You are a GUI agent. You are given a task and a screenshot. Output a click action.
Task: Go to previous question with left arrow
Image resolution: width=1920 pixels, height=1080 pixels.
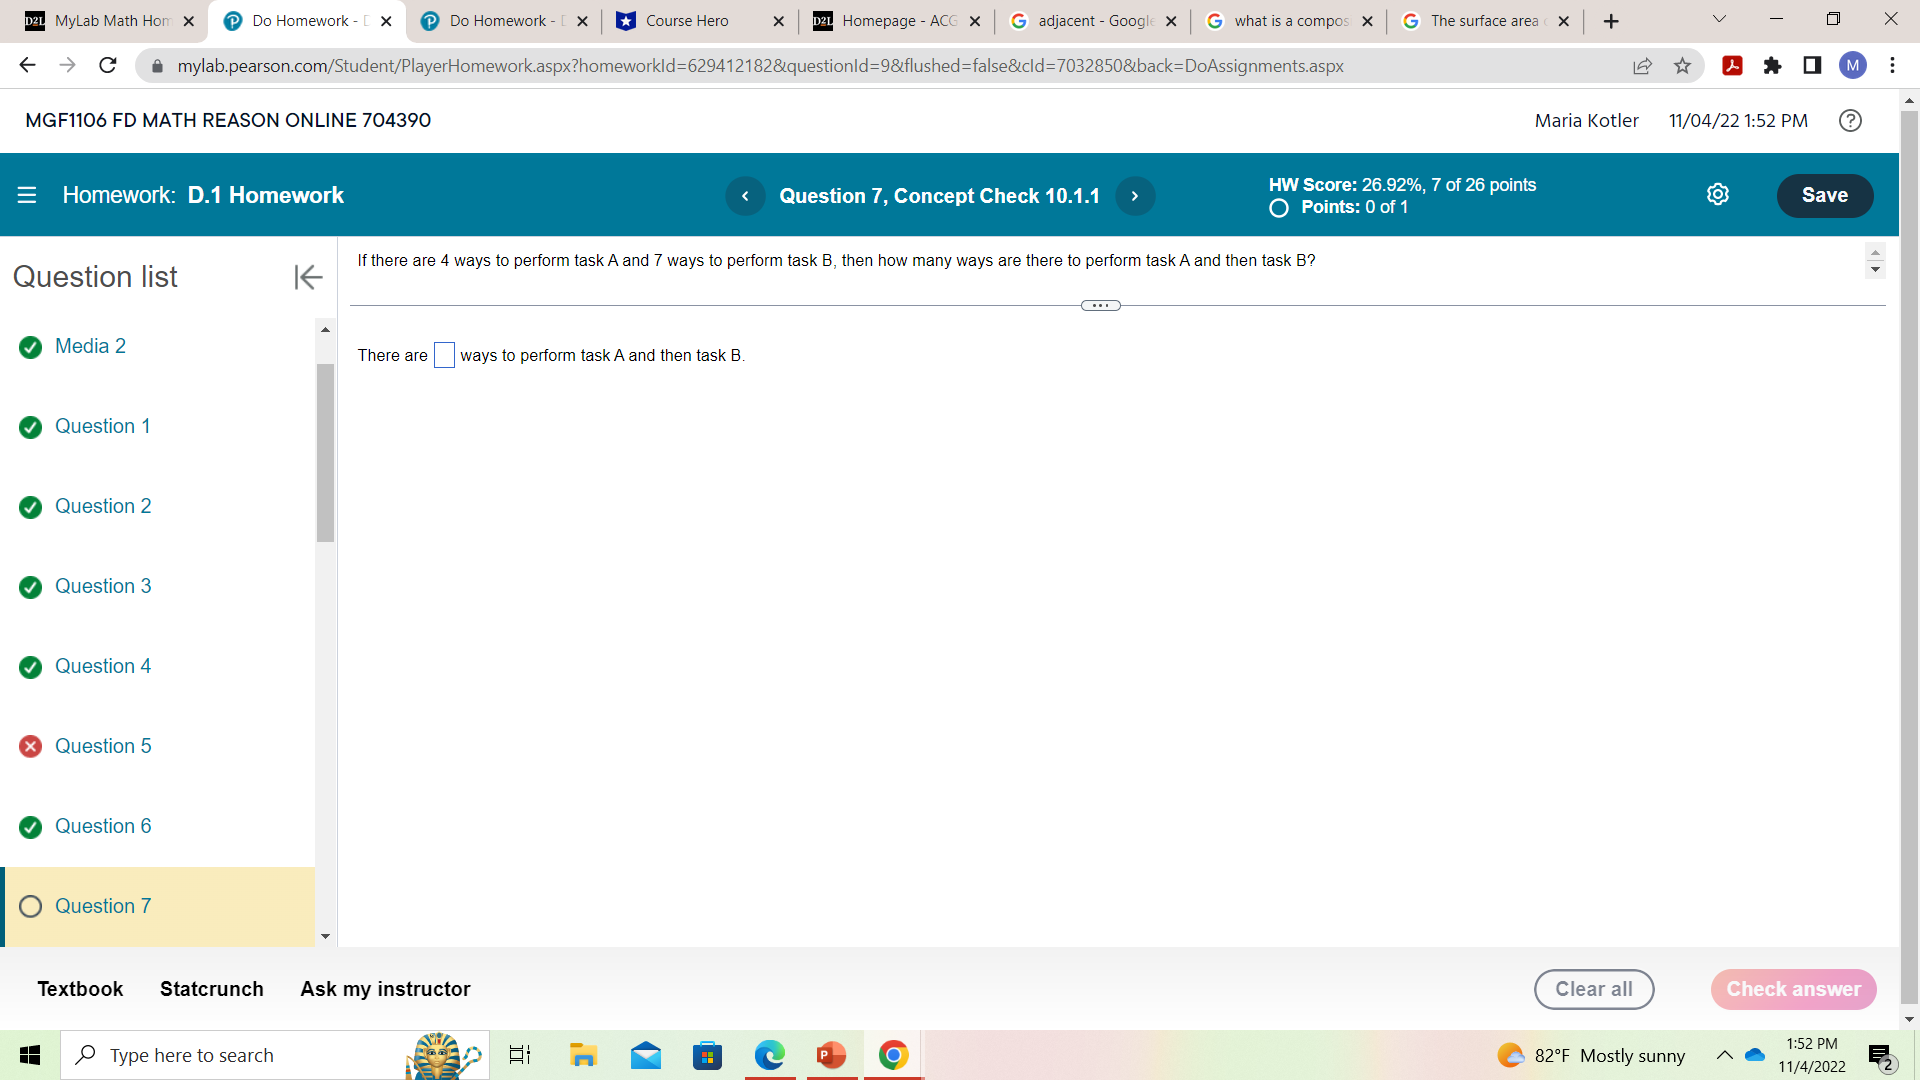click(x=745, y=196)
